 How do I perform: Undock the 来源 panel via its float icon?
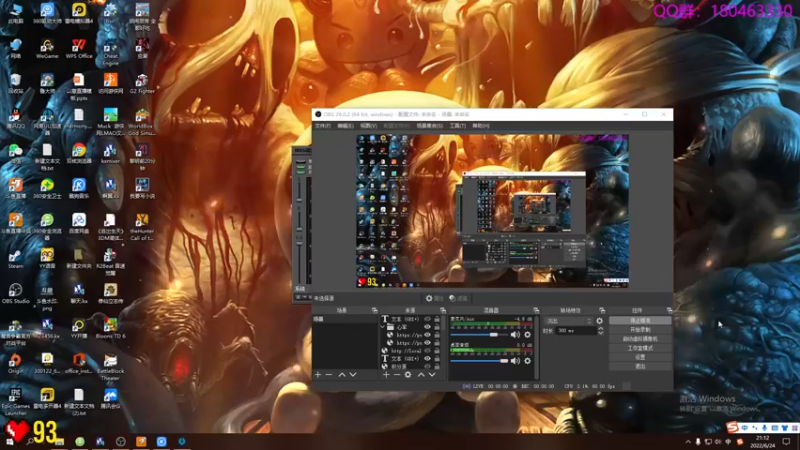click(x=443, y=310)
